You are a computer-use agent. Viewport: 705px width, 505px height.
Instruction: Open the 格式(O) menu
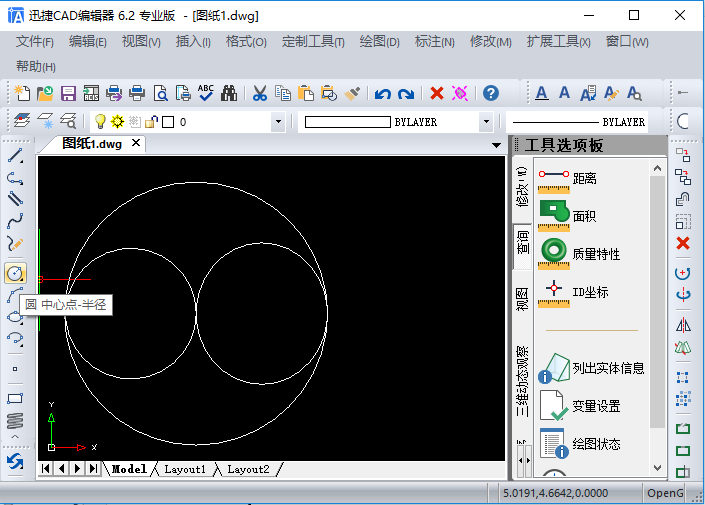246,42
